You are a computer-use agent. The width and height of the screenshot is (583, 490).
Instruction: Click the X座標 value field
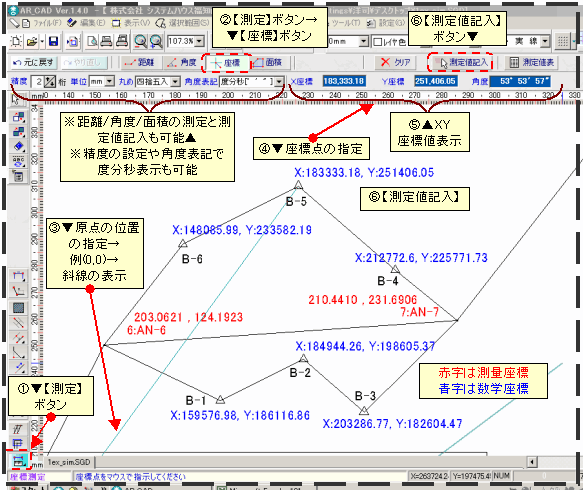click(344, 81)
